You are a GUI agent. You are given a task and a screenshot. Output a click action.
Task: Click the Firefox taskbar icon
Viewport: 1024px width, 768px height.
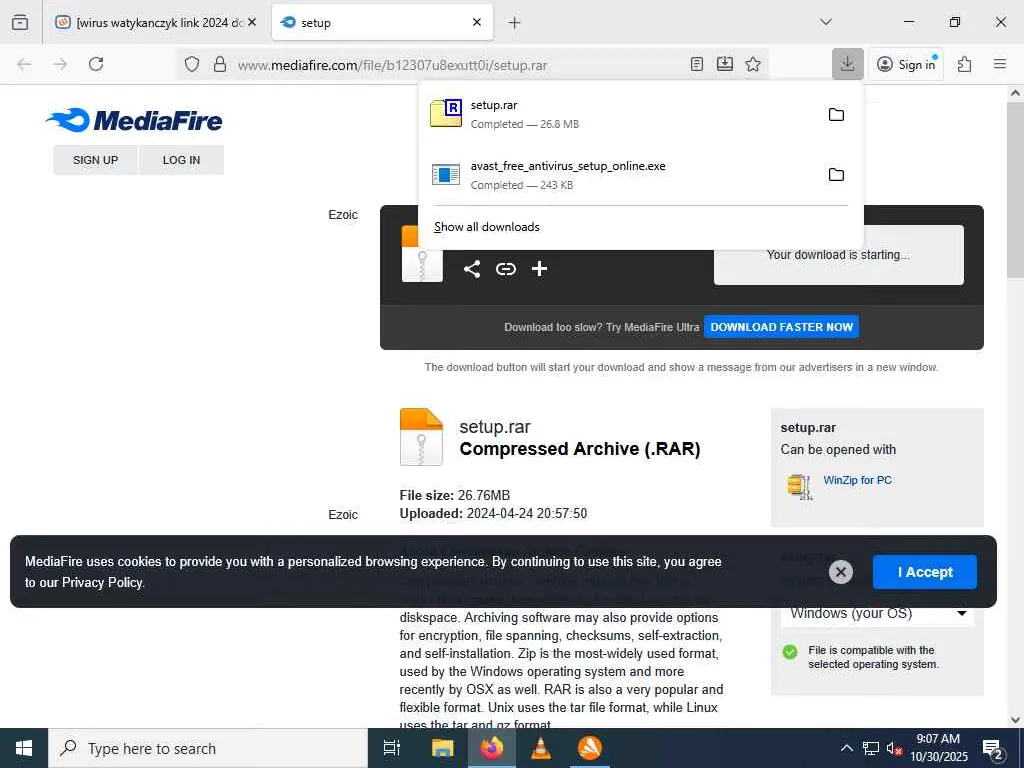492,748
